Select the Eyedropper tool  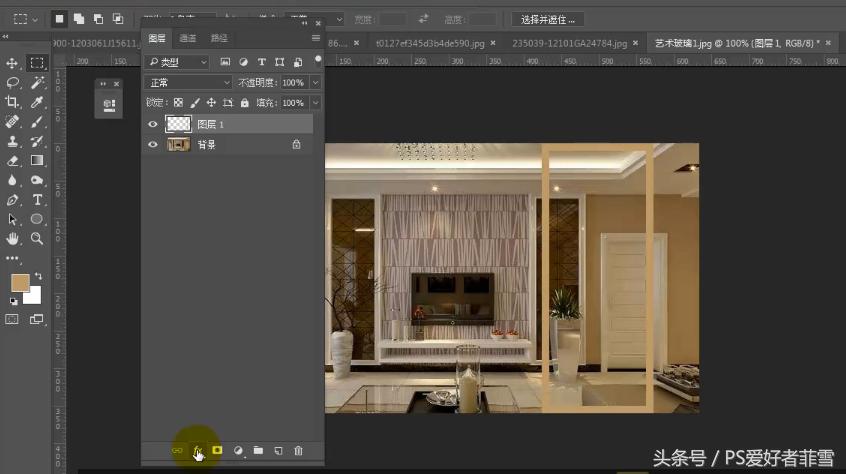(37, 102)
